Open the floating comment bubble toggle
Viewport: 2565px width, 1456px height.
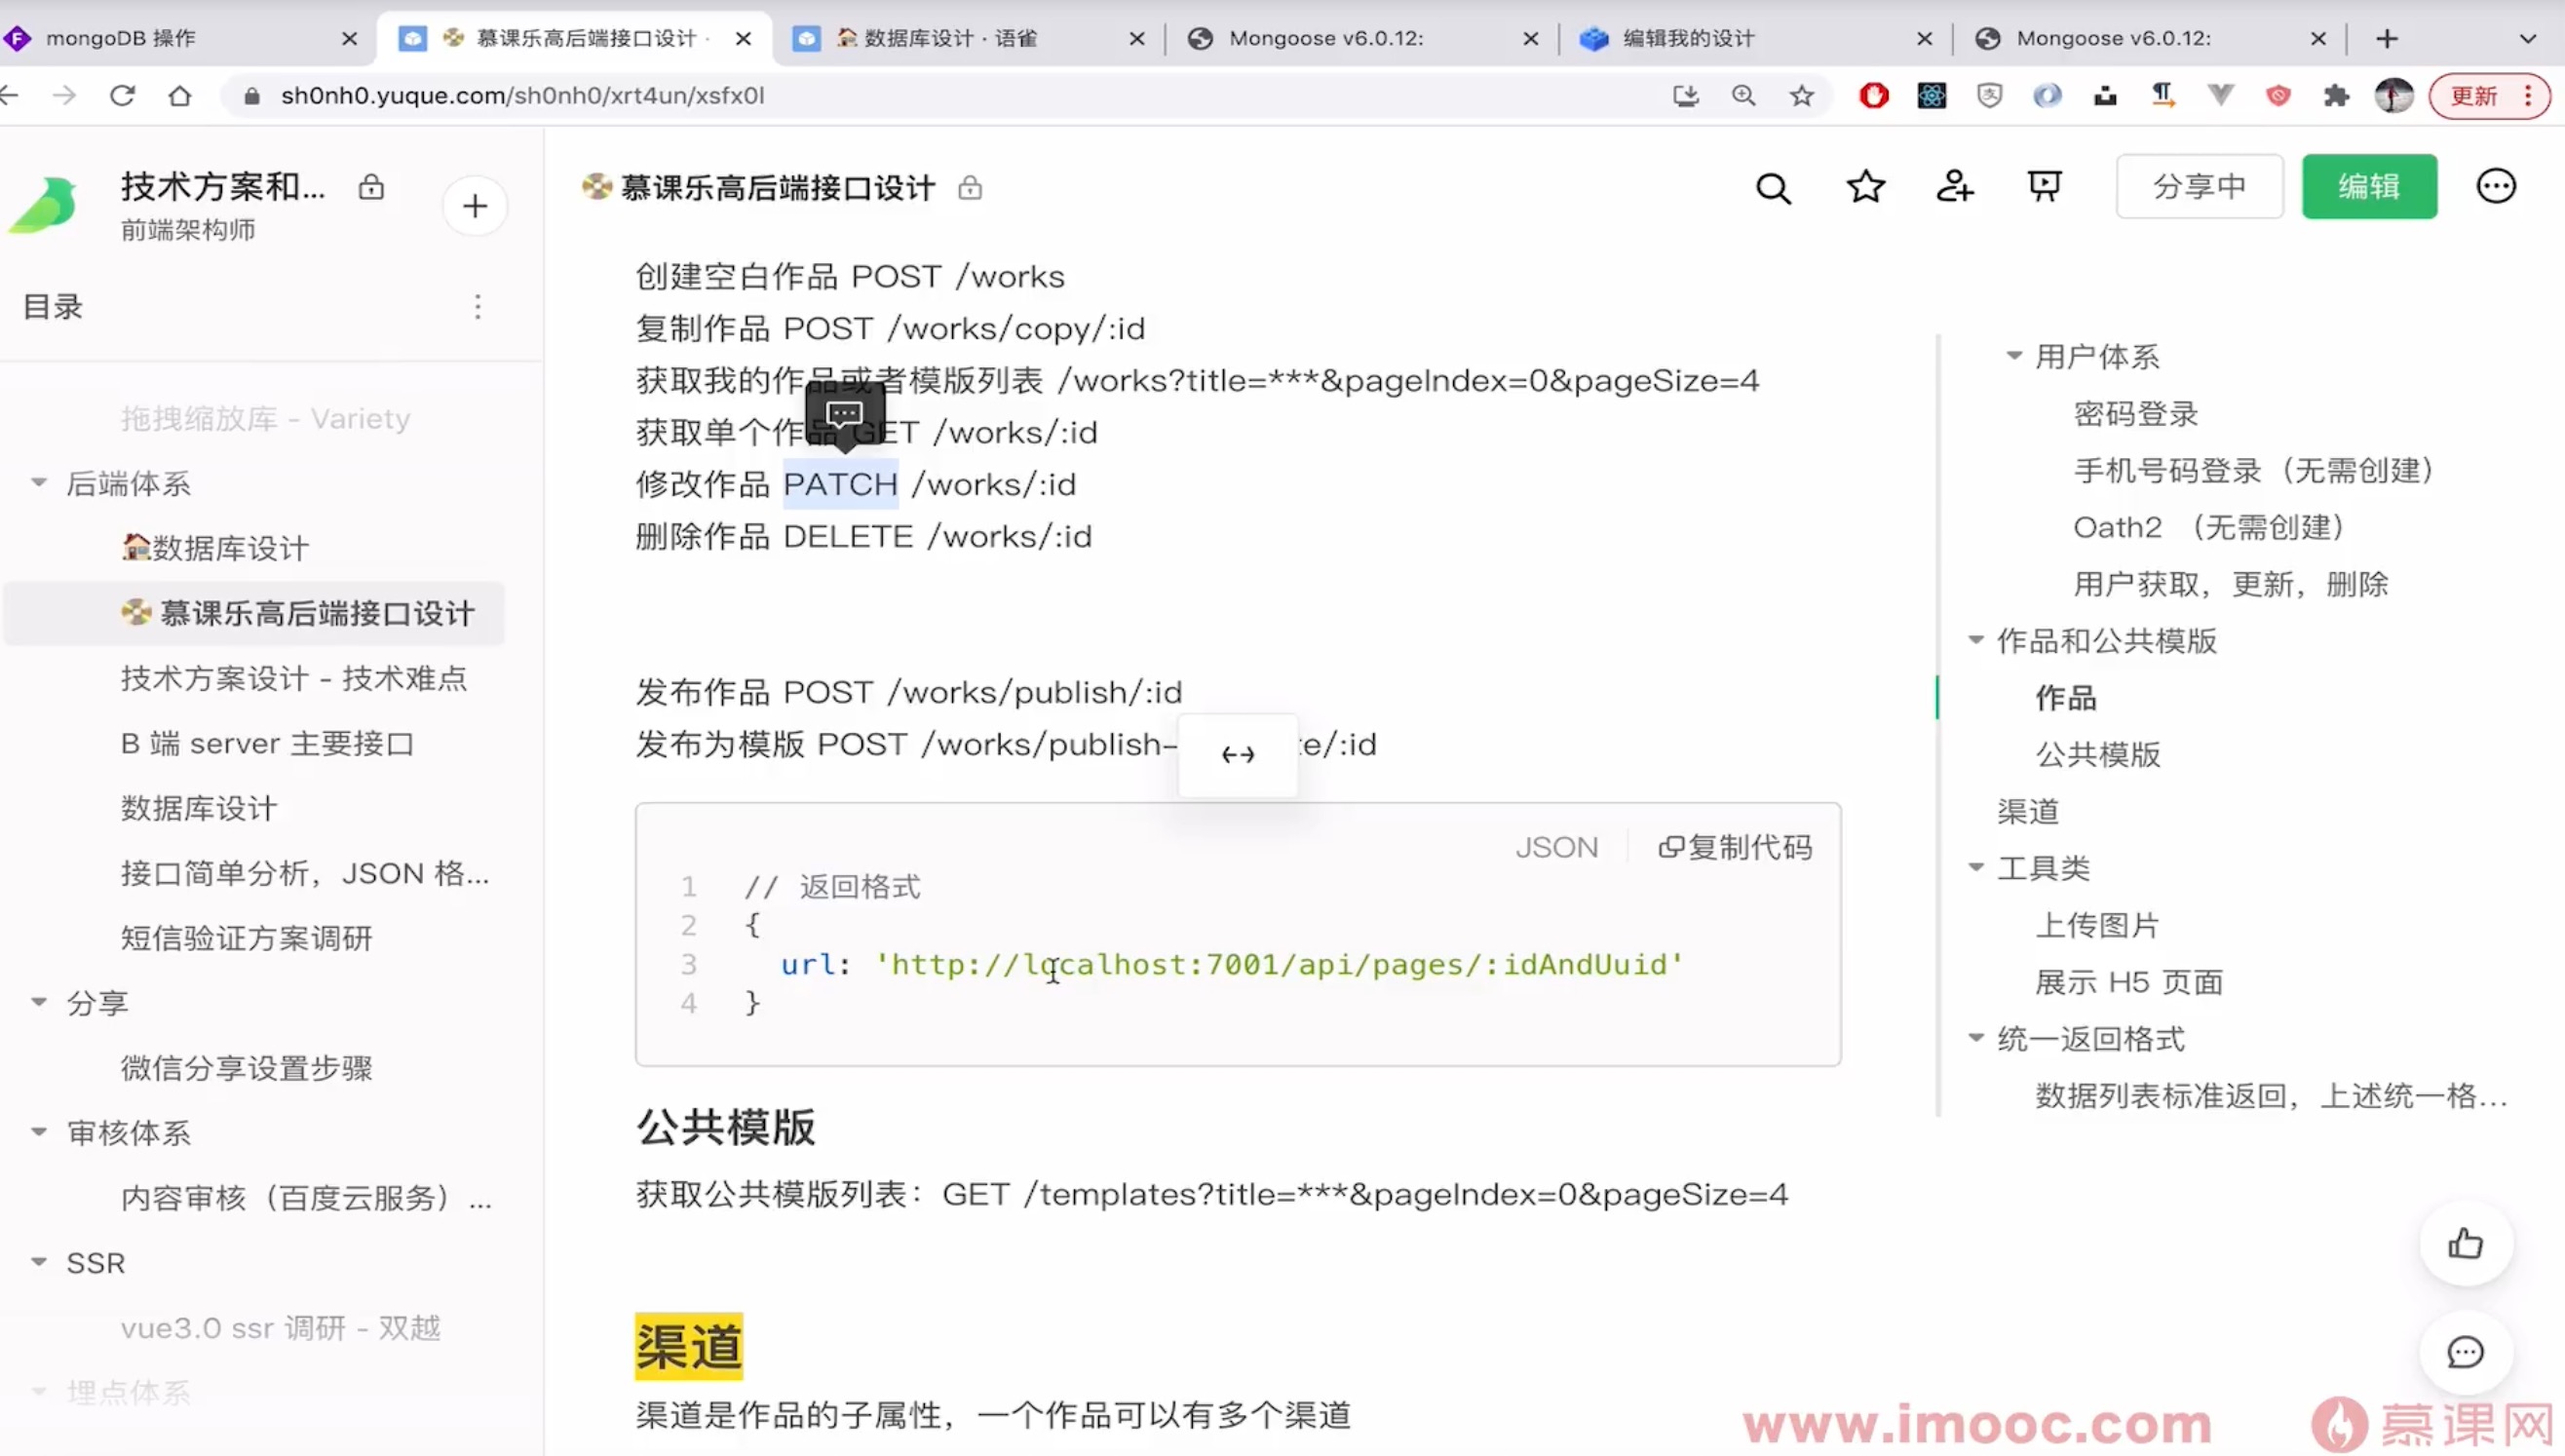2465,1352
